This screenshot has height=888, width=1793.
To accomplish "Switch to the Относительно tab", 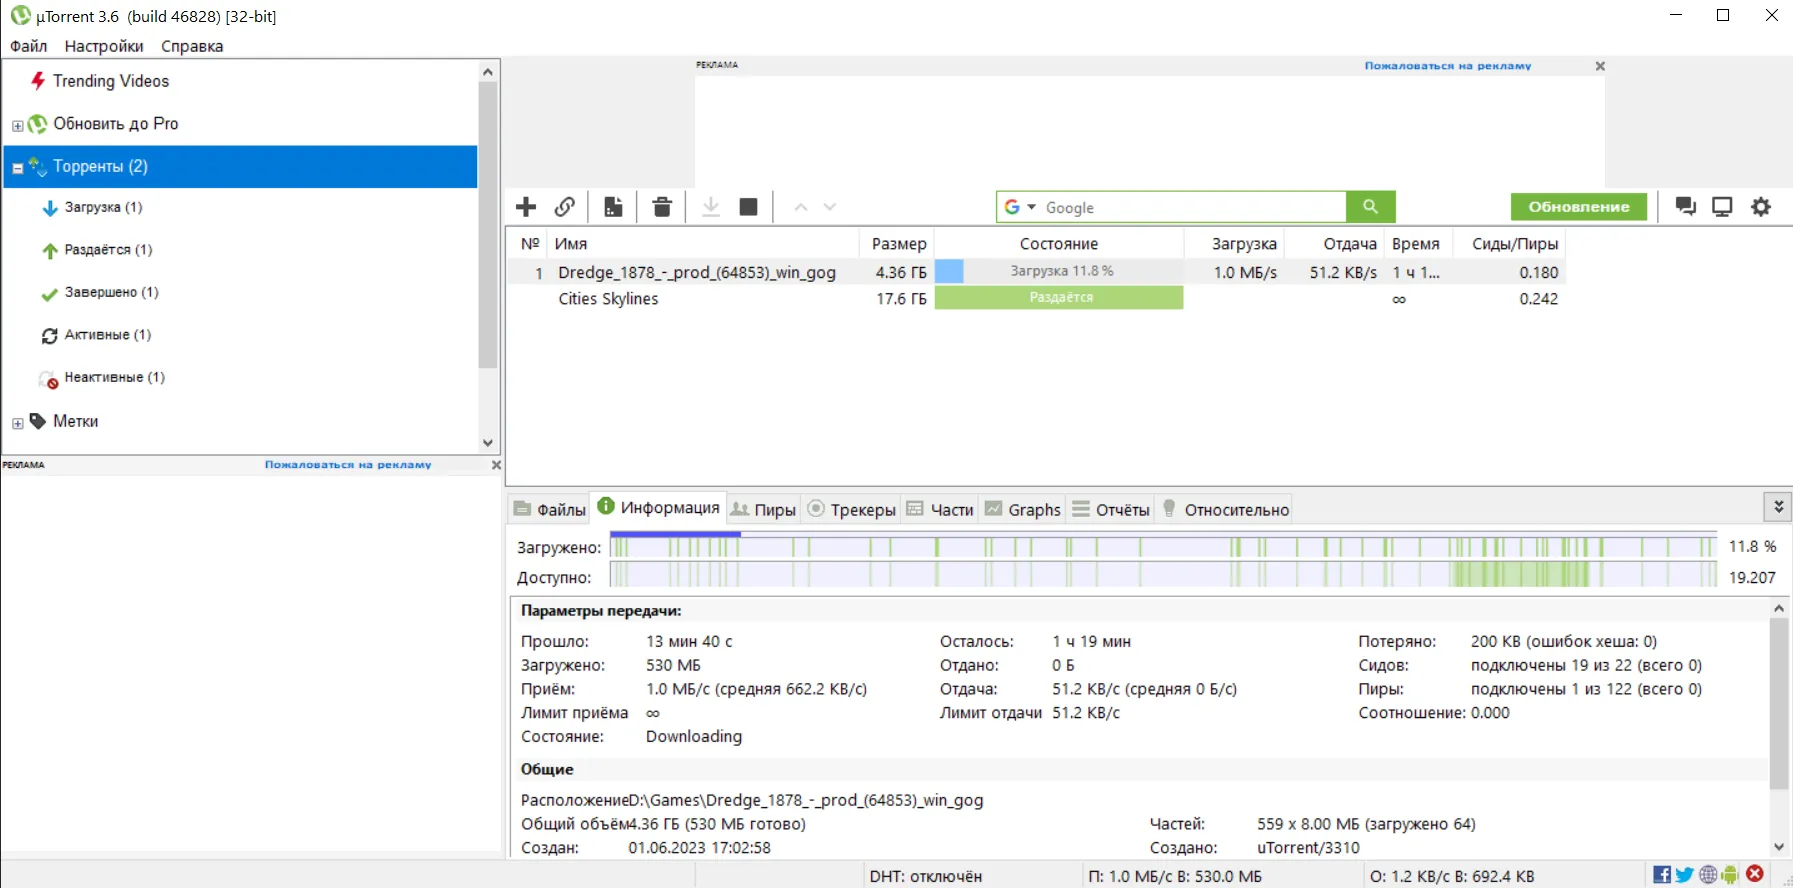I will tap(1225, 509).
